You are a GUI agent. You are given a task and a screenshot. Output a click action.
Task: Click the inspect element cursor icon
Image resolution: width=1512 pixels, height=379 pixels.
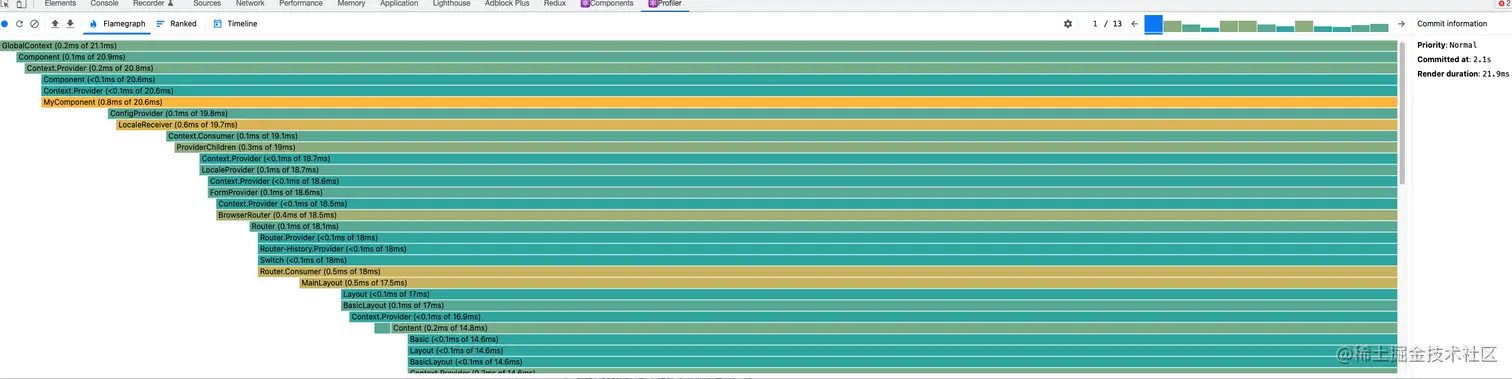(5, 4)
